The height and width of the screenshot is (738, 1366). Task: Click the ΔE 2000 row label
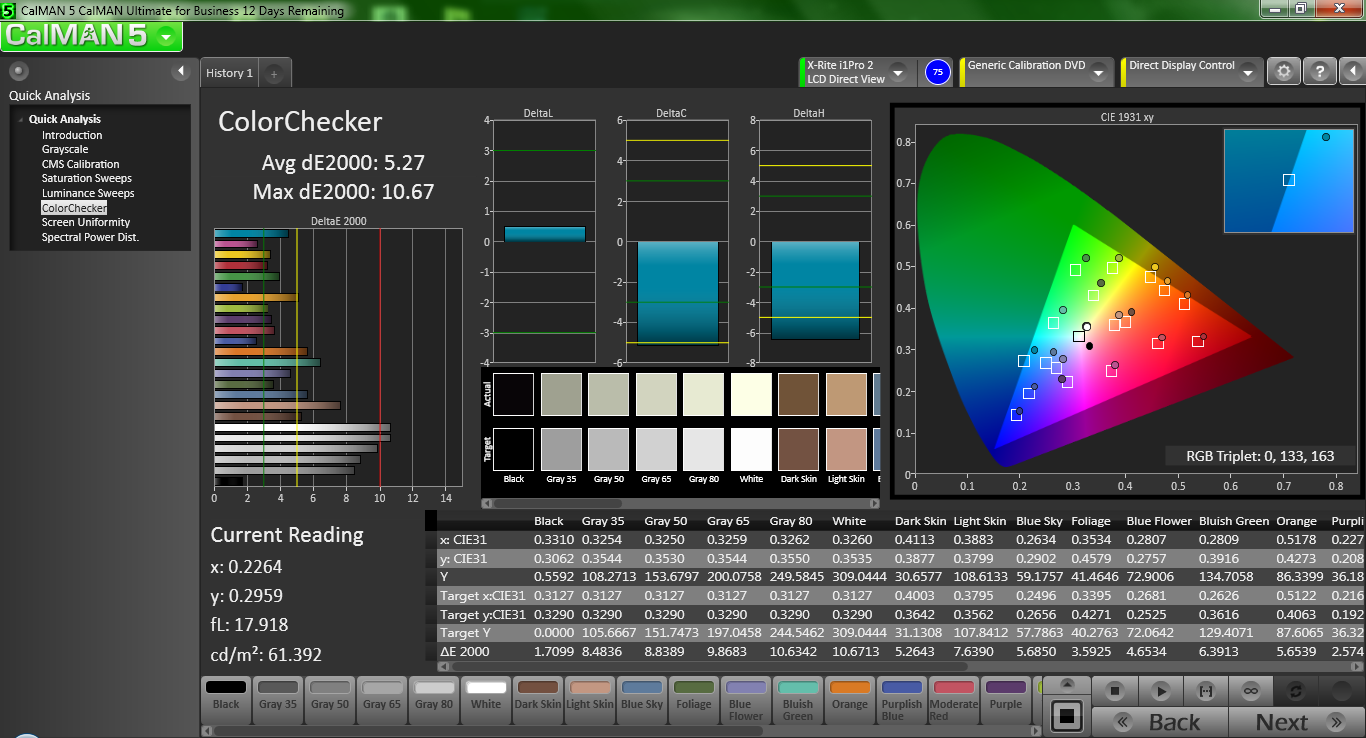(x=464, y=652)
